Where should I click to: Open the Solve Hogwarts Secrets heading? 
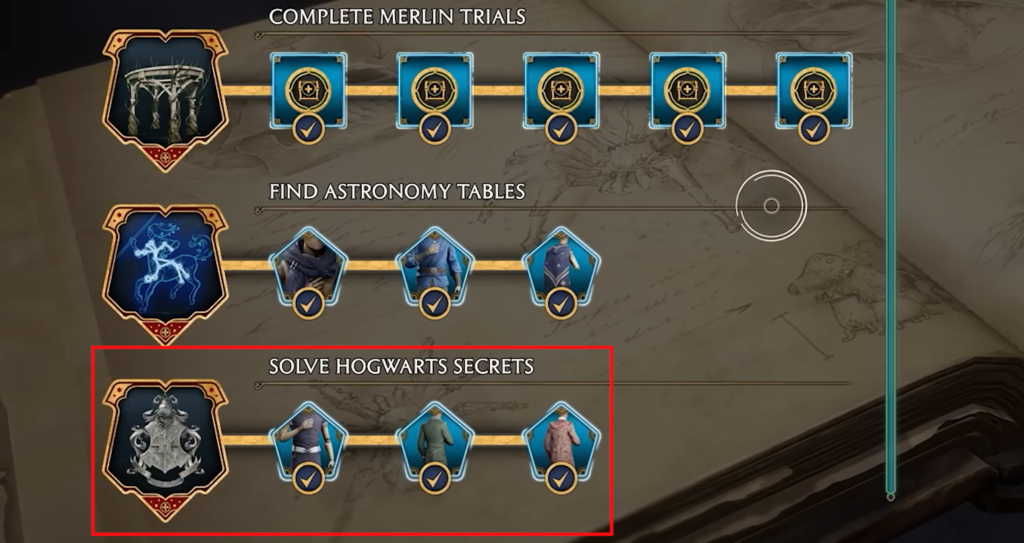tap(402, 367)
